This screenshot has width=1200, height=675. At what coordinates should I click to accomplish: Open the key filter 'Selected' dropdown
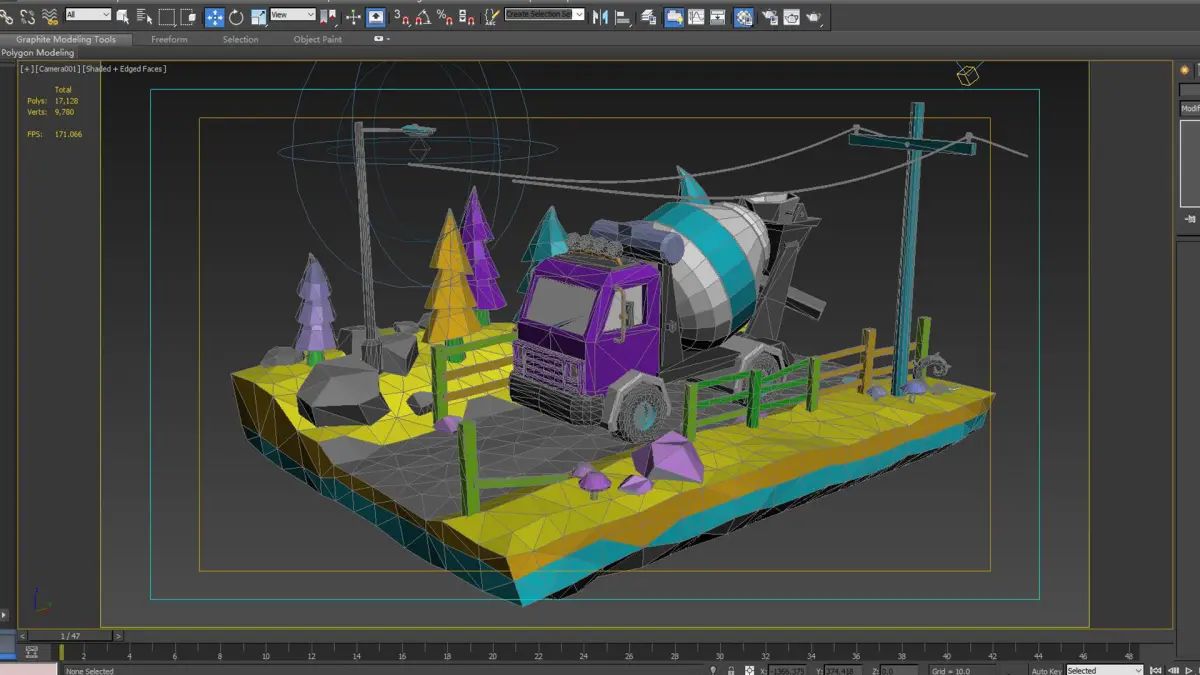point(1104,671)
